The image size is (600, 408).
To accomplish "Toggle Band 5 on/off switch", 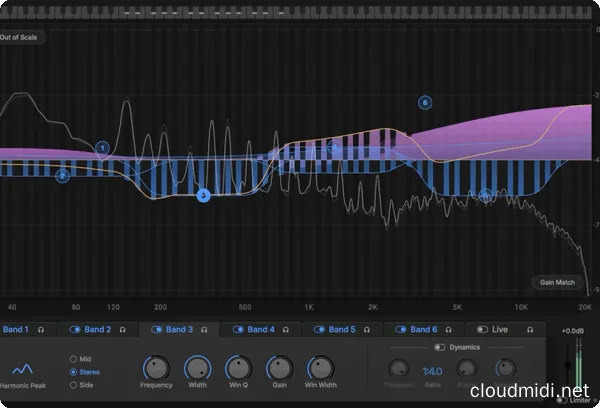I will pyautogui.click(x=319, y=330).
